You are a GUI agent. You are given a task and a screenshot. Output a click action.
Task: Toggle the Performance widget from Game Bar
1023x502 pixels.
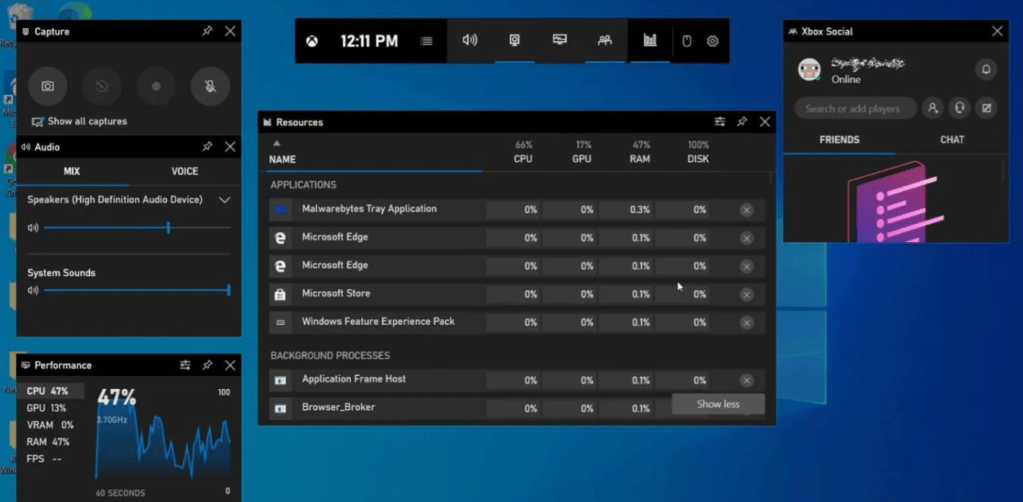(x=560, y=40)
